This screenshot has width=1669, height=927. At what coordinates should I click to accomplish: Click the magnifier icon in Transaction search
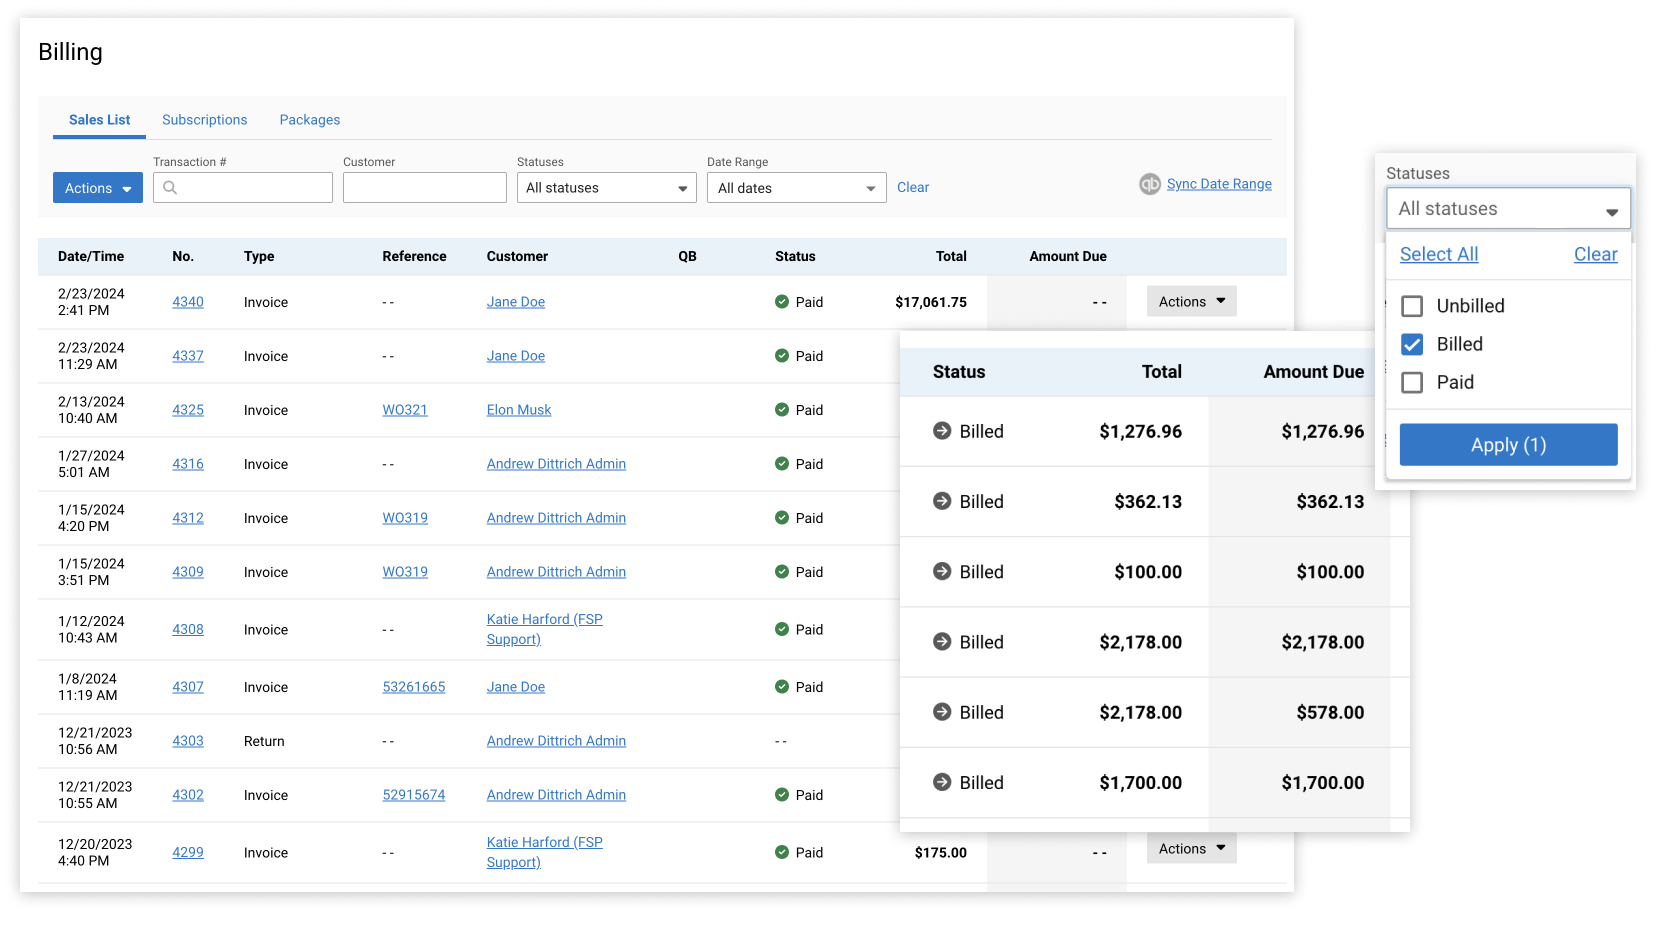tap(170, 188)
